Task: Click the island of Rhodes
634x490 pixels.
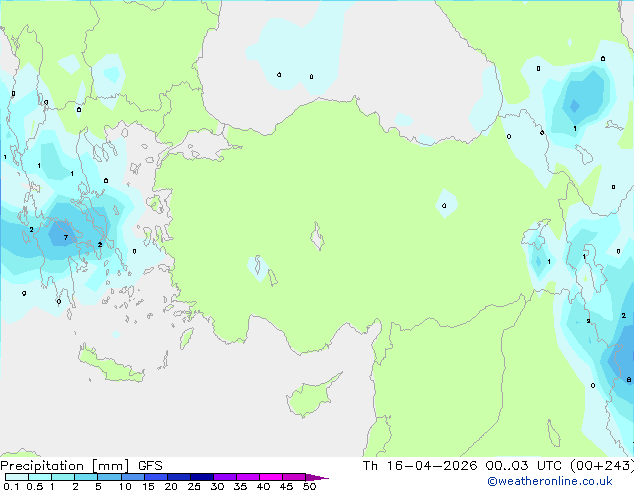Action: (186, 338)
